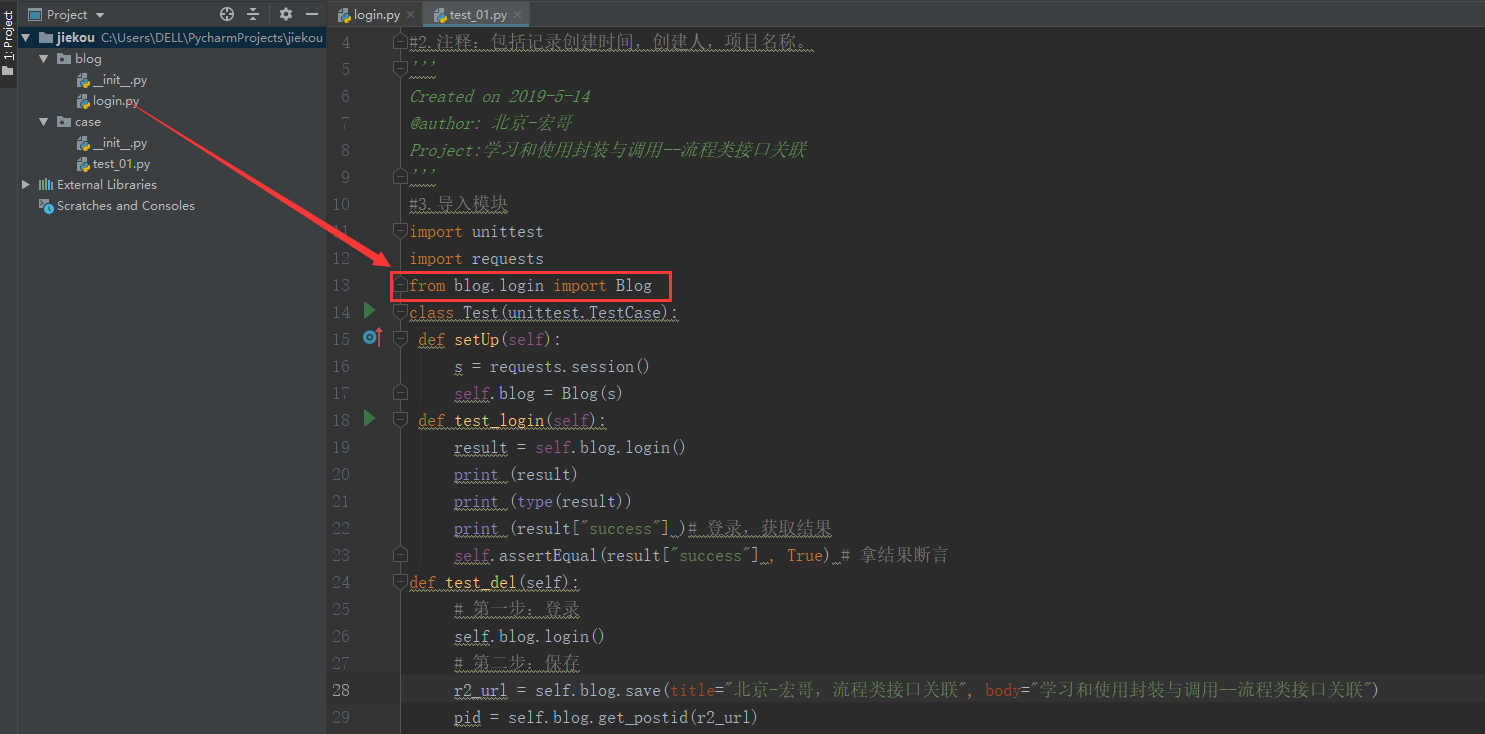
Task: Click line number 20 in the gutter
Action: coord(341,474)
